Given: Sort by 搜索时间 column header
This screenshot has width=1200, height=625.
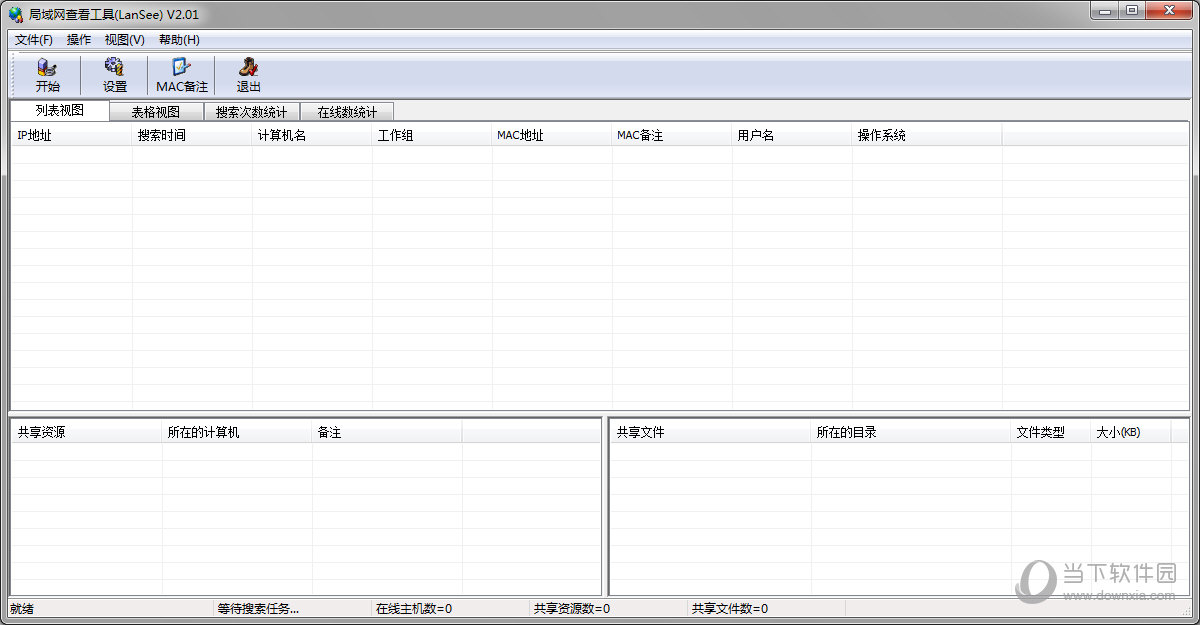Looking at the screenshot, I should tap(192, 135).
